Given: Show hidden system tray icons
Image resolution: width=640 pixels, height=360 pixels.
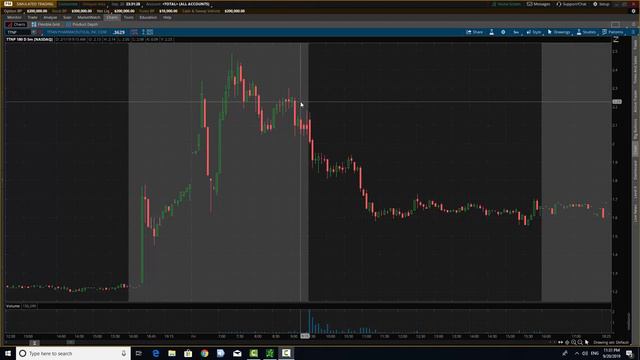Looking at the screenshot, I should click(x=577, y=353).
